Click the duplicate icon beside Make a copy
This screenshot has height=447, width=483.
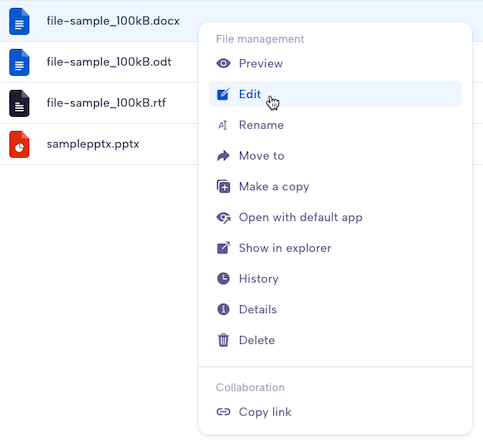(223, 186)
